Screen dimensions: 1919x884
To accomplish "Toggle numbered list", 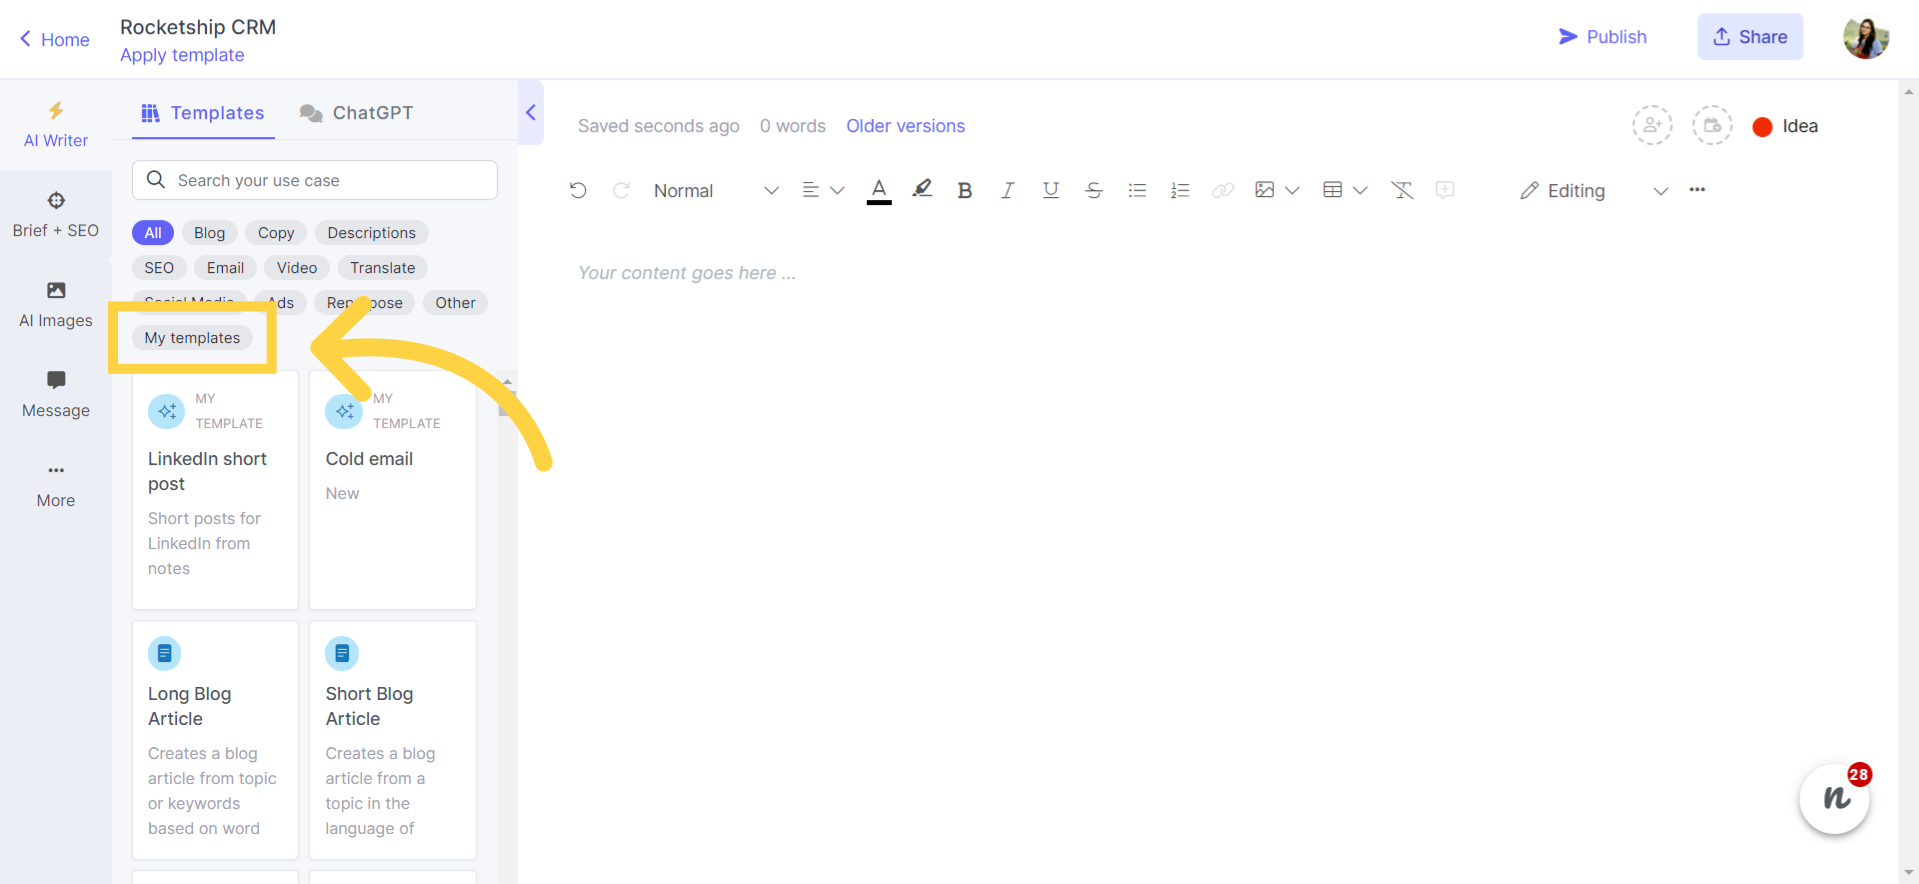I will 1180,190.
